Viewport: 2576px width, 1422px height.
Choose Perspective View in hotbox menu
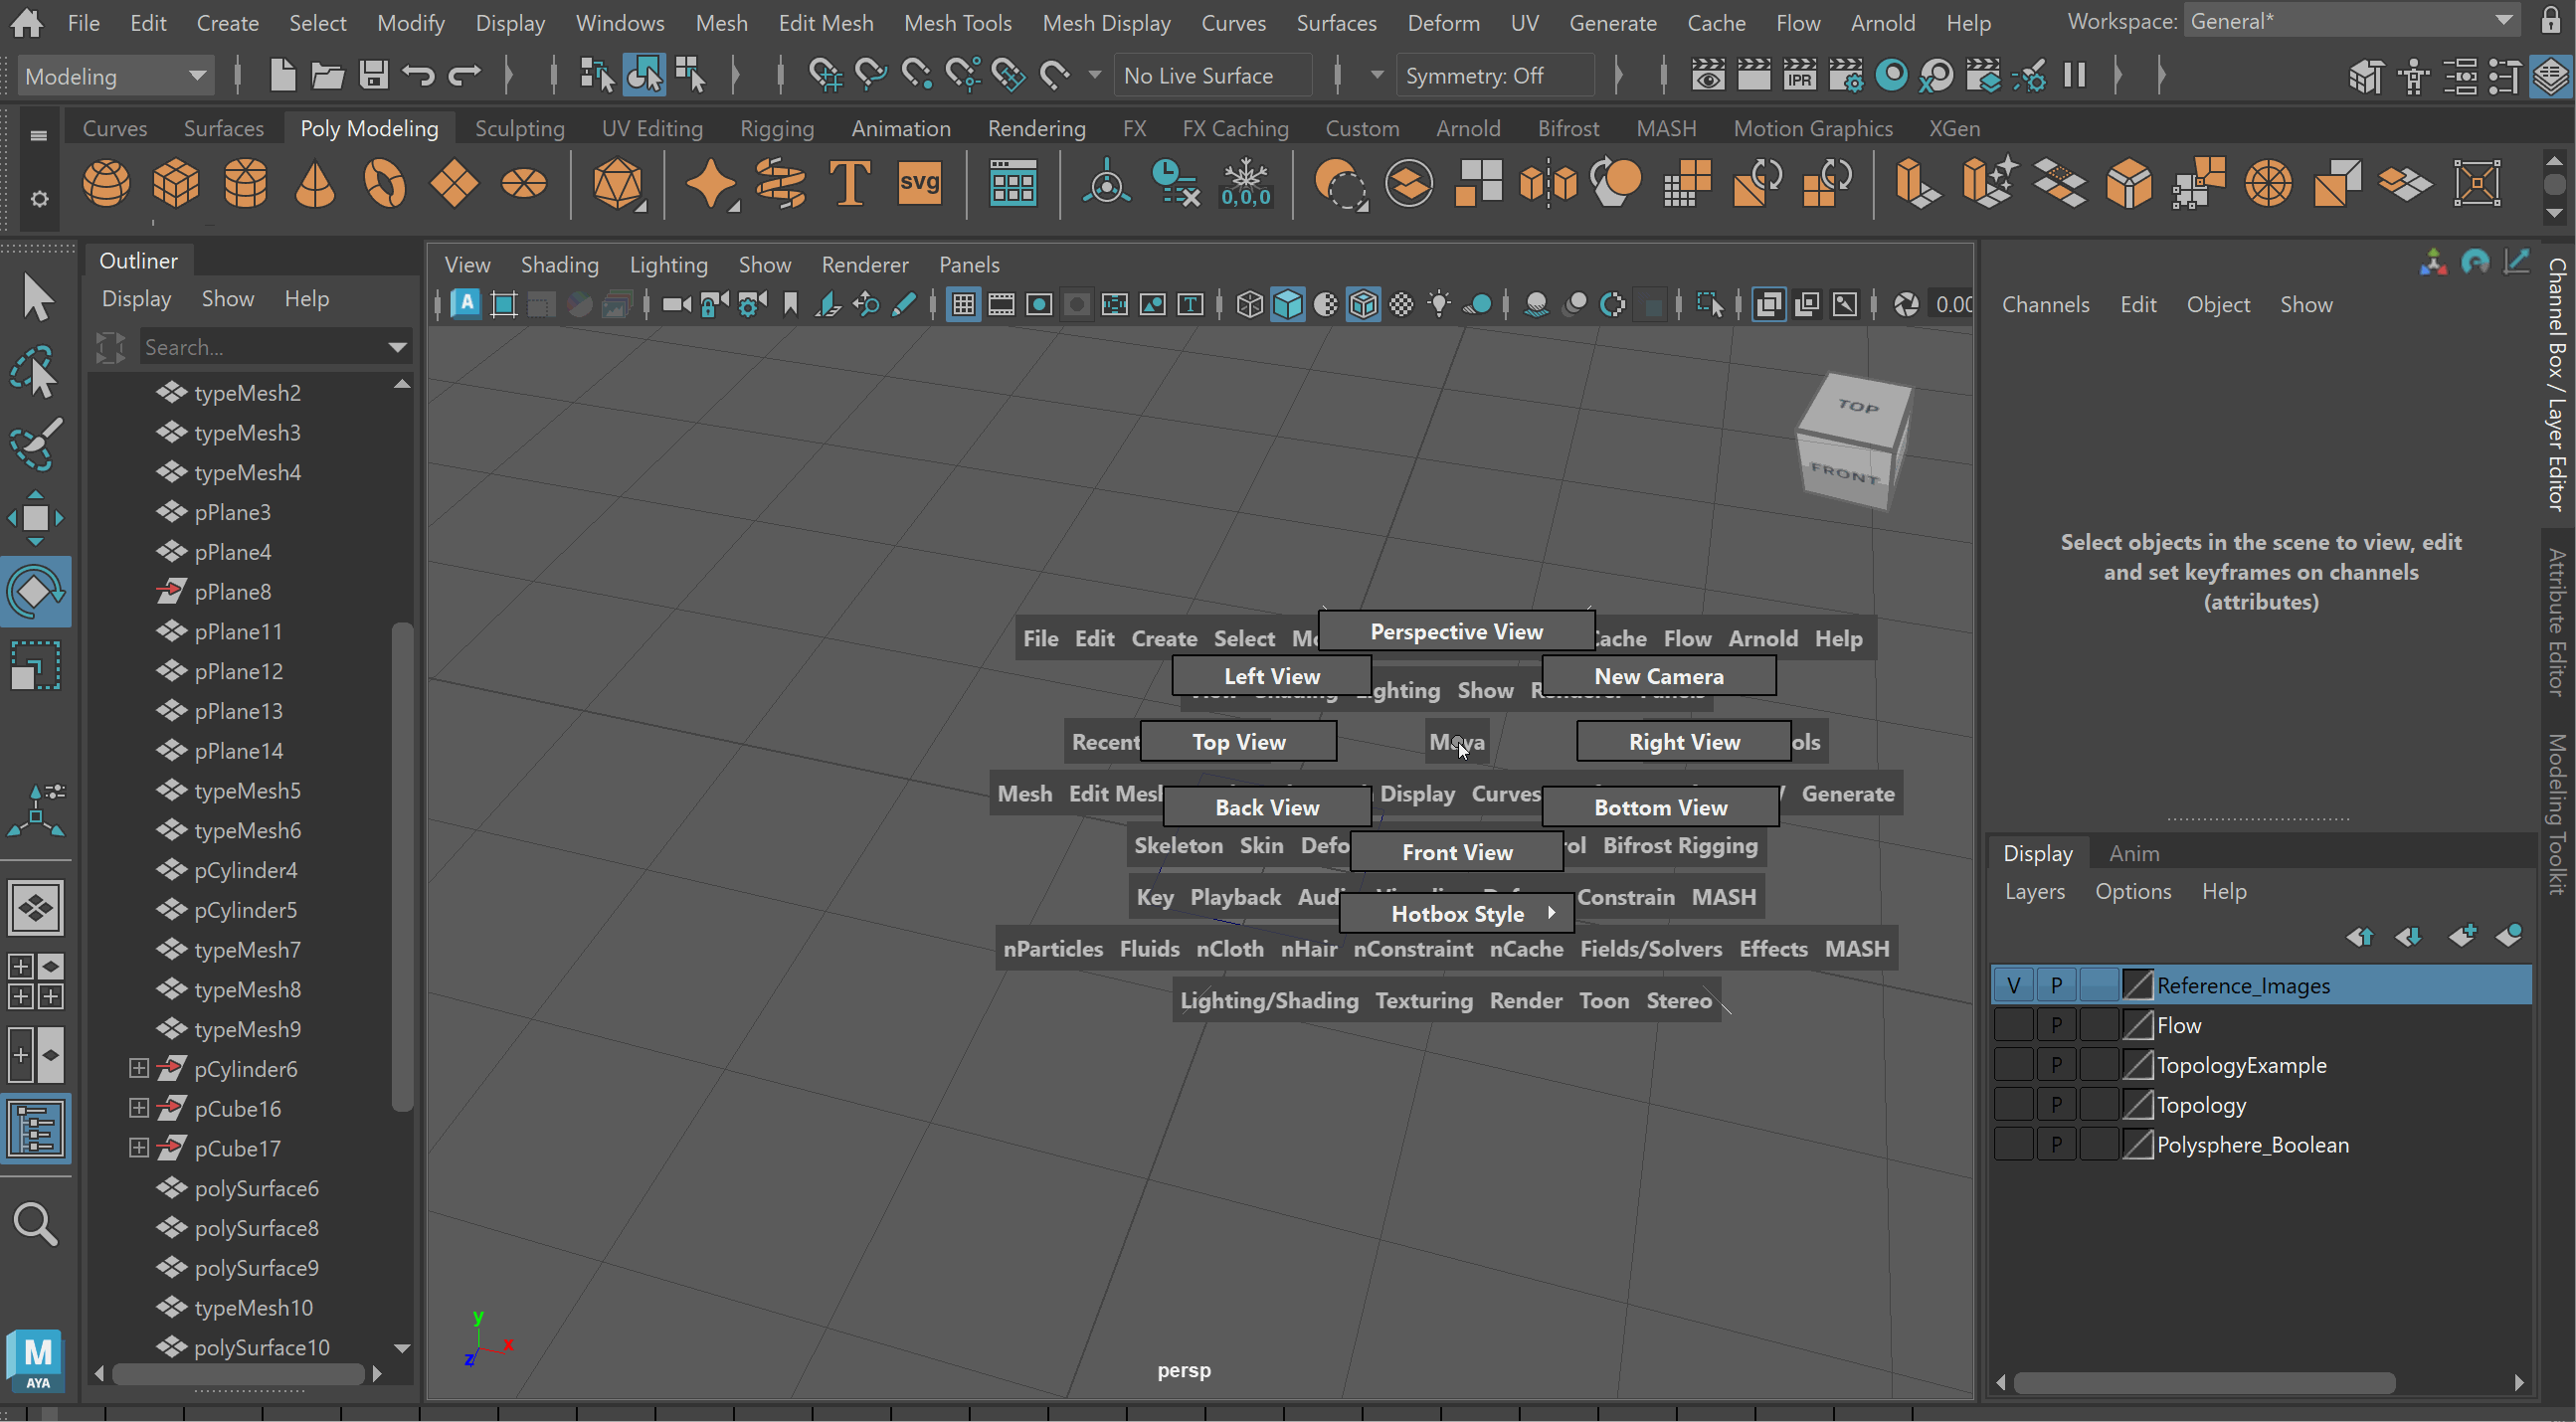click(x=1456, y=632)
